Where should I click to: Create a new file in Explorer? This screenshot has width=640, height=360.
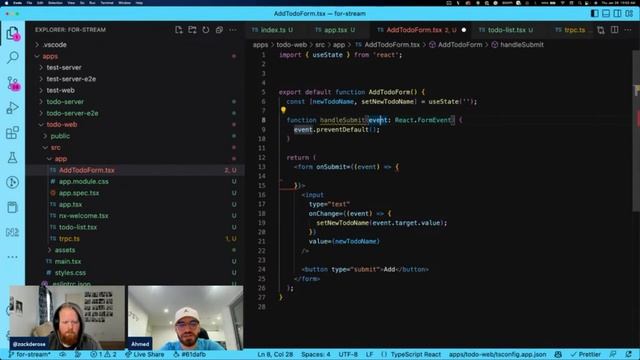point(179,30)
